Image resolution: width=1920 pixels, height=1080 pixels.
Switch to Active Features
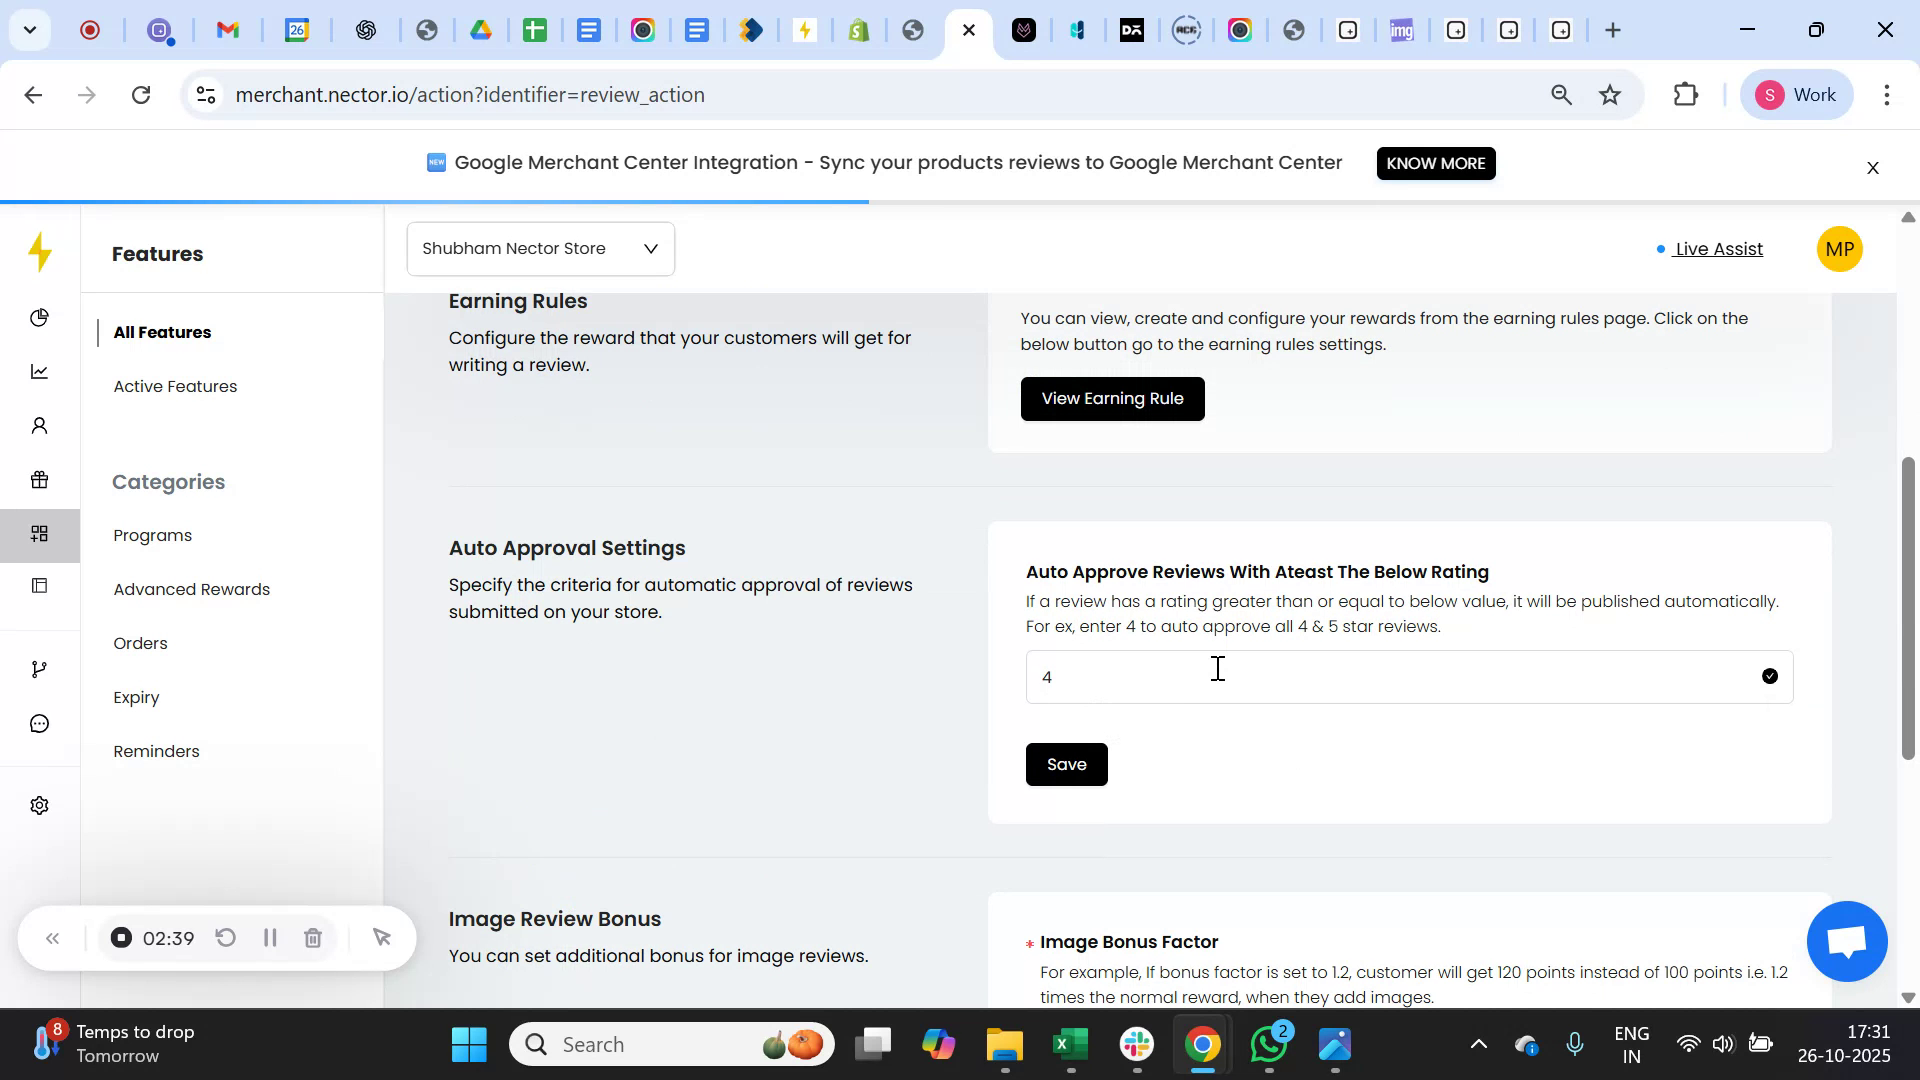(x=175, y=386)
